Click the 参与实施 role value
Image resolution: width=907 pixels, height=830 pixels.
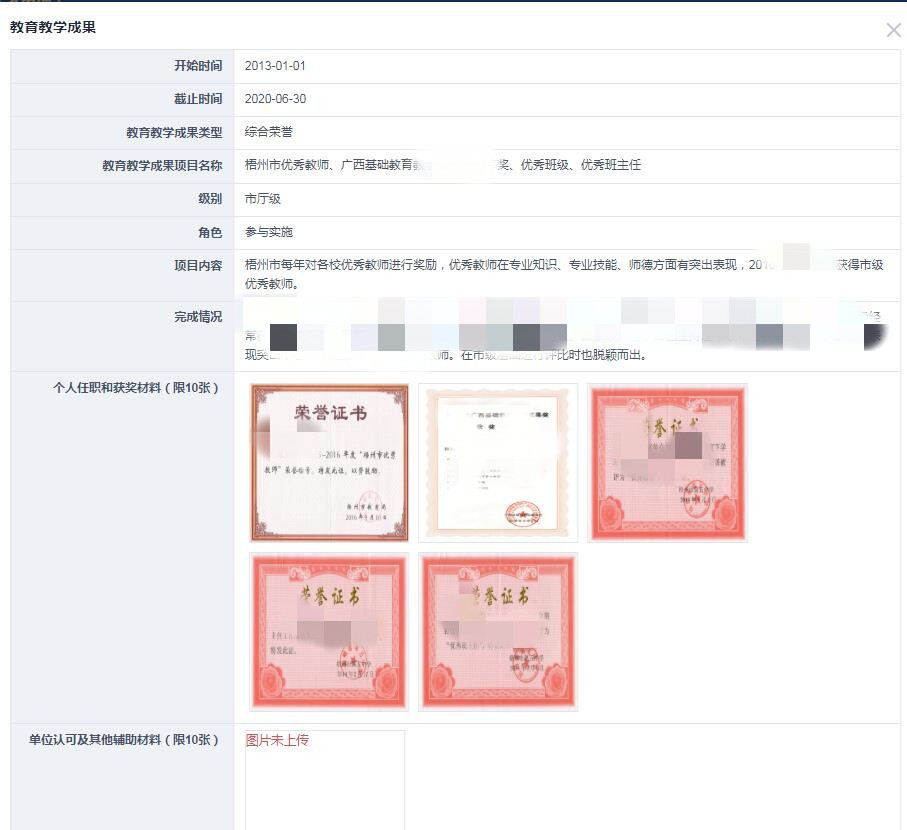point(268,232)
